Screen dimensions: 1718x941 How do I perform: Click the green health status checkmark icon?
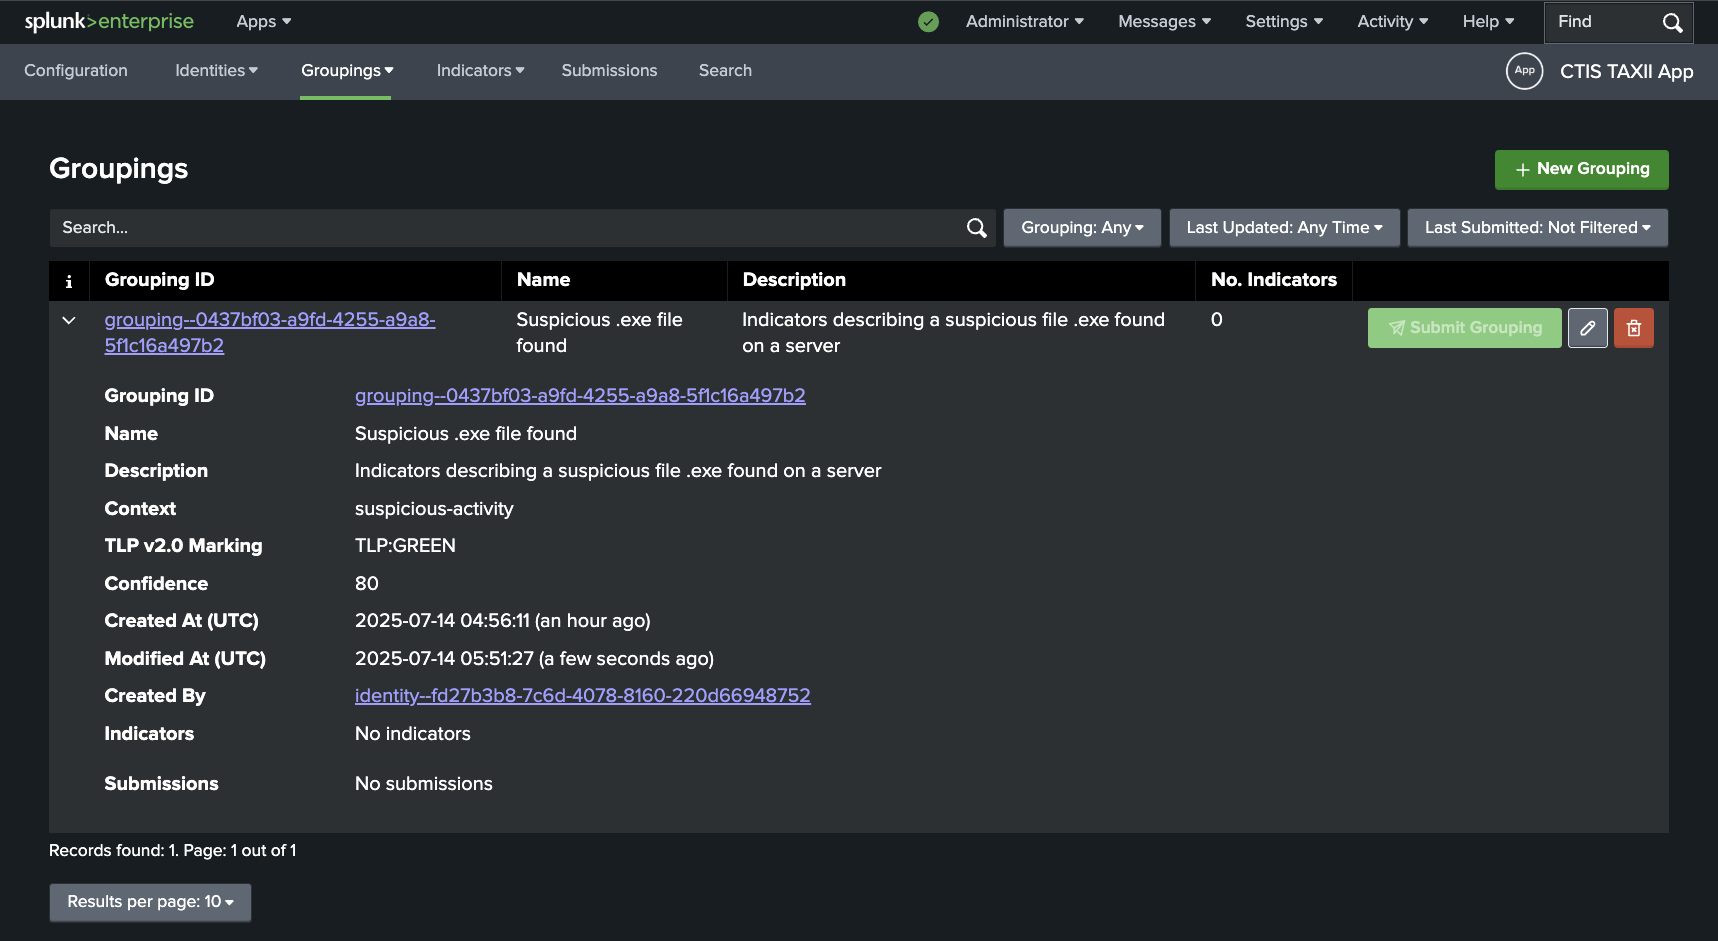[x=928, y=22]
